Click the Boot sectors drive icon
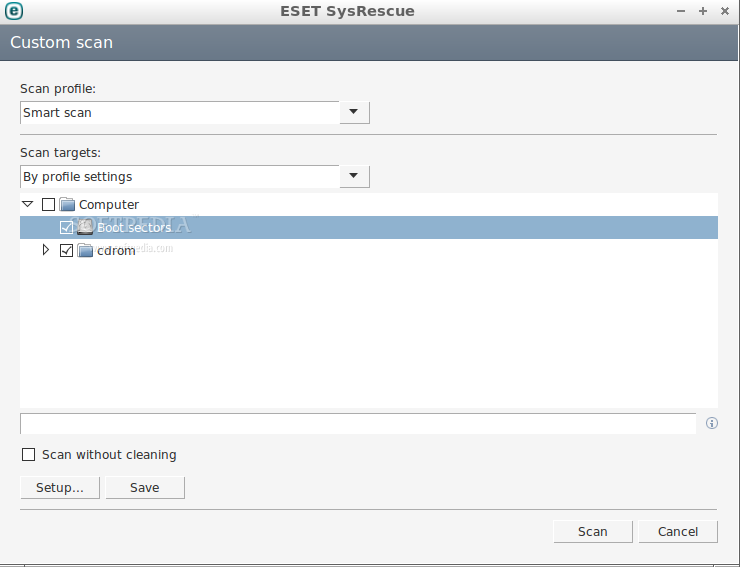This screenshot has width=740, height=567. coord(85,227)
